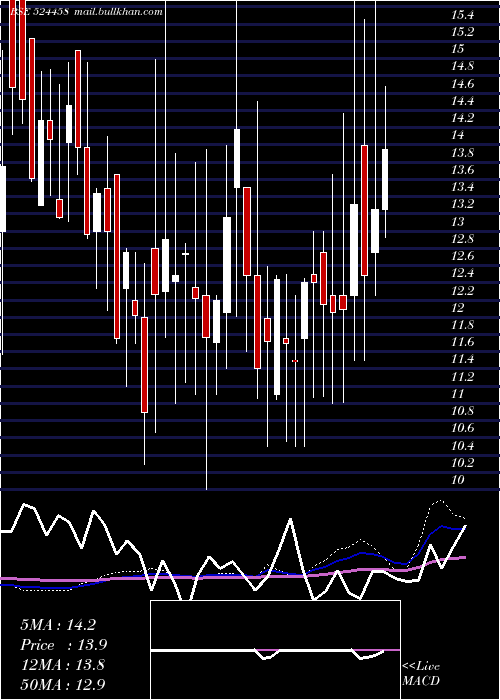Select the 12MA : 13.8 value
Screen dimensions: 500x700
(x=62, y=665)
